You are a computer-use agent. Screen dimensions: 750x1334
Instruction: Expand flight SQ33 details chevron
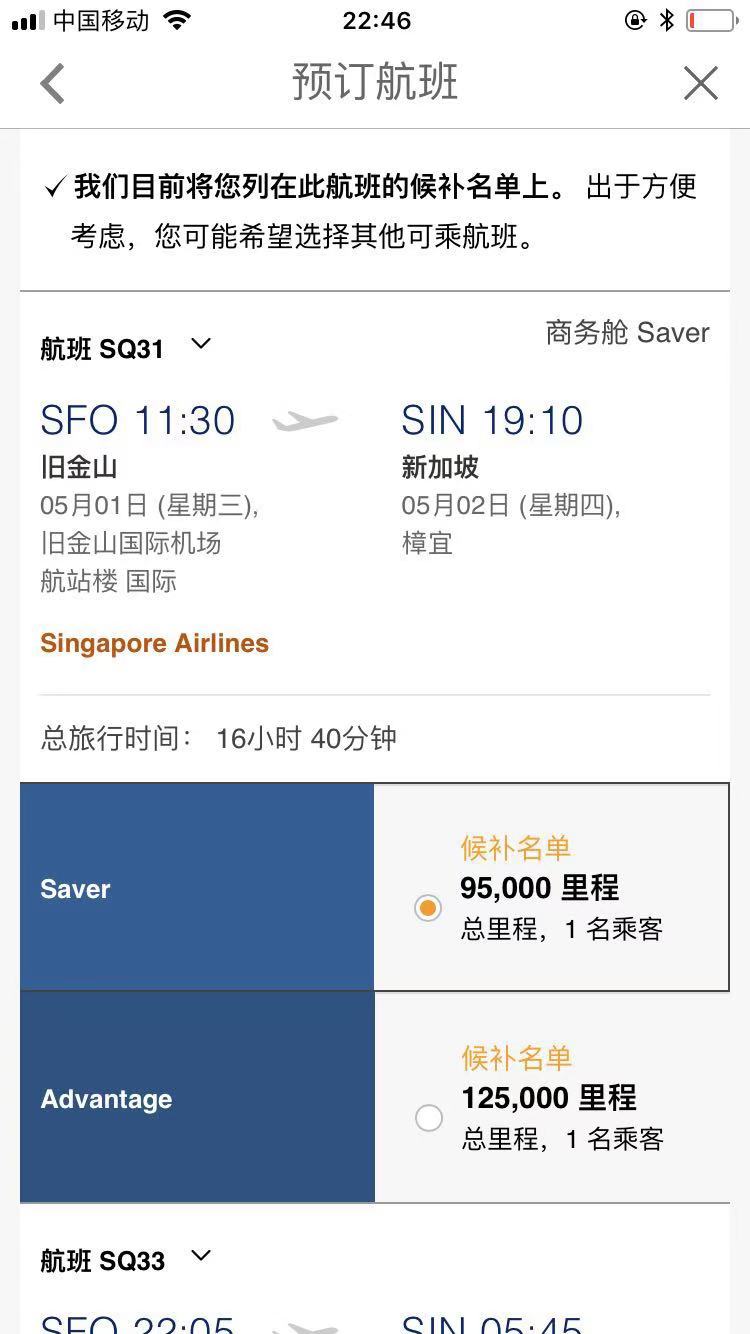pyautogui.click(x=201, y=1256)
